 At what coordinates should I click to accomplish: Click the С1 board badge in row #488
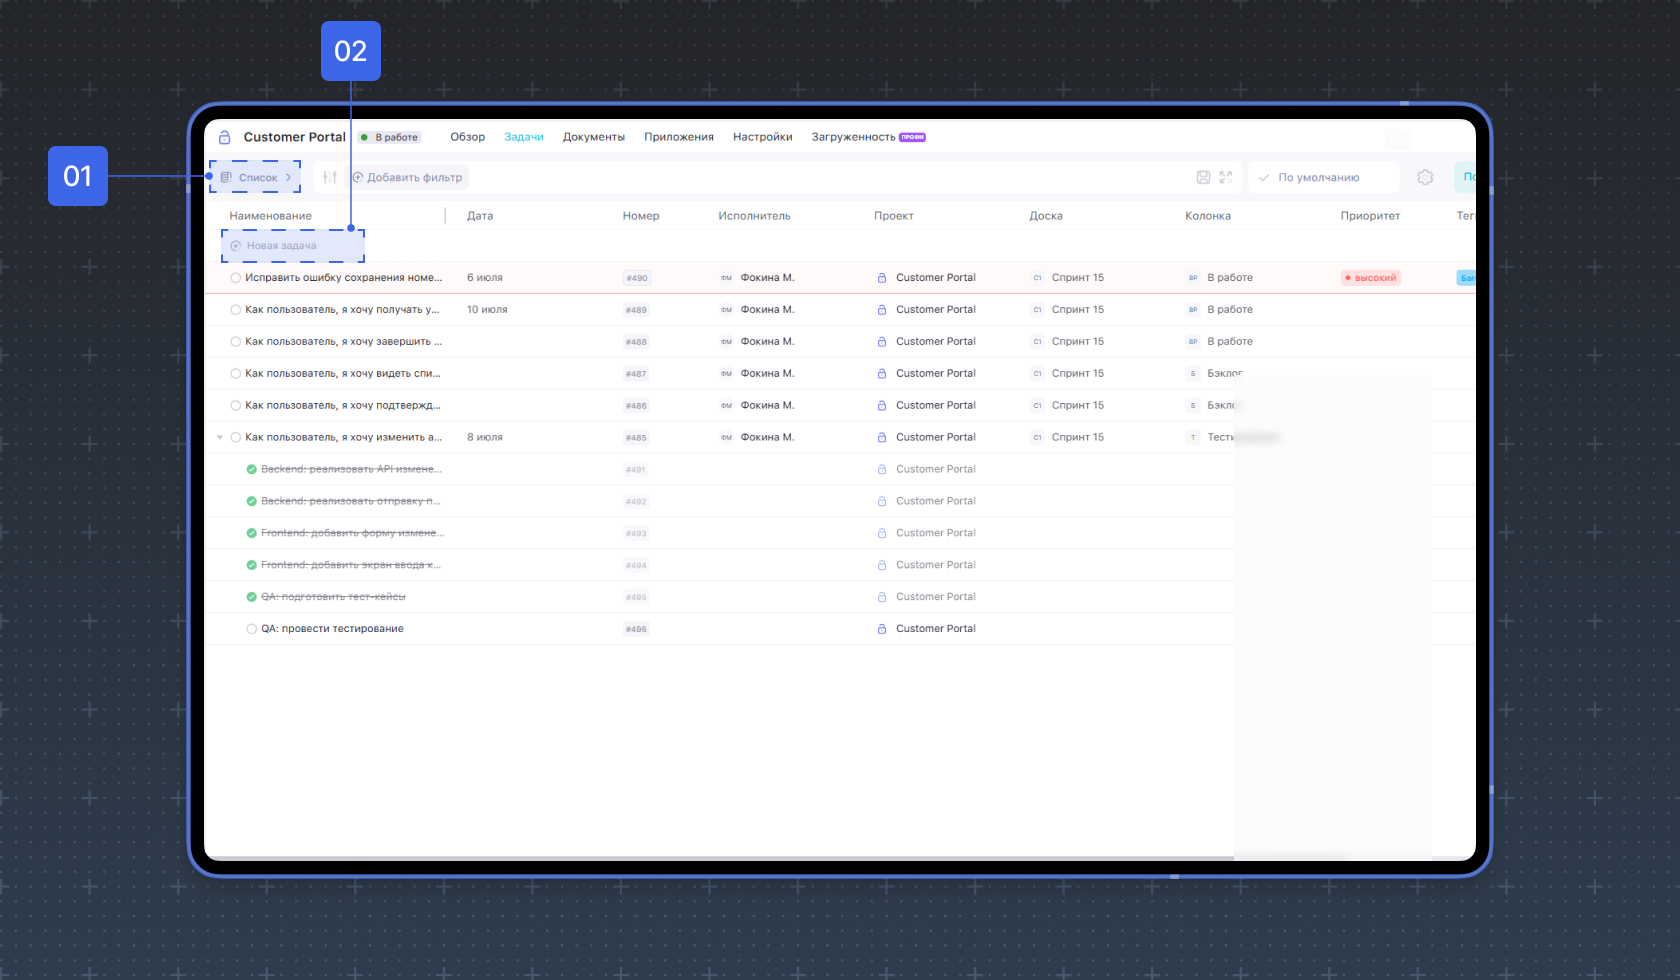(x=1038, y=342)
